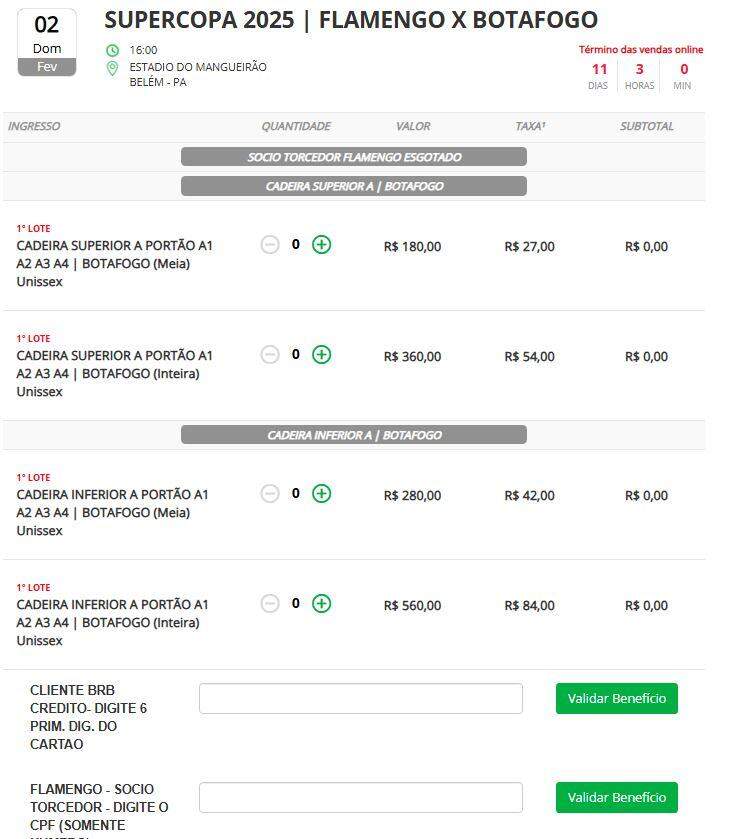The image size is (743, 839).
Task: Expand Socio Torcedor Flamengo Esgotado section
Action: click(354, 157)
